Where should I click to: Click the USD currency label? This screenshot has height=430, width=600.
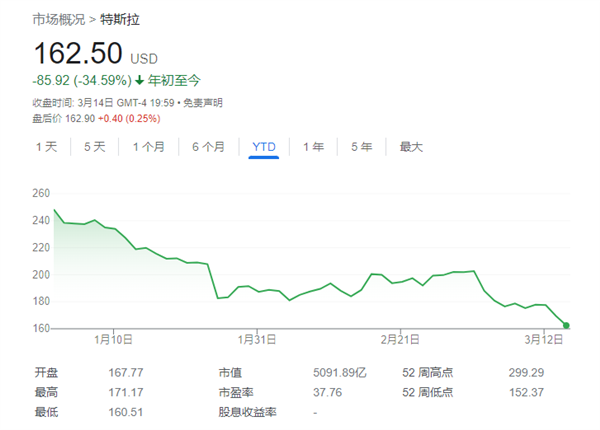(x=144, y=59)
